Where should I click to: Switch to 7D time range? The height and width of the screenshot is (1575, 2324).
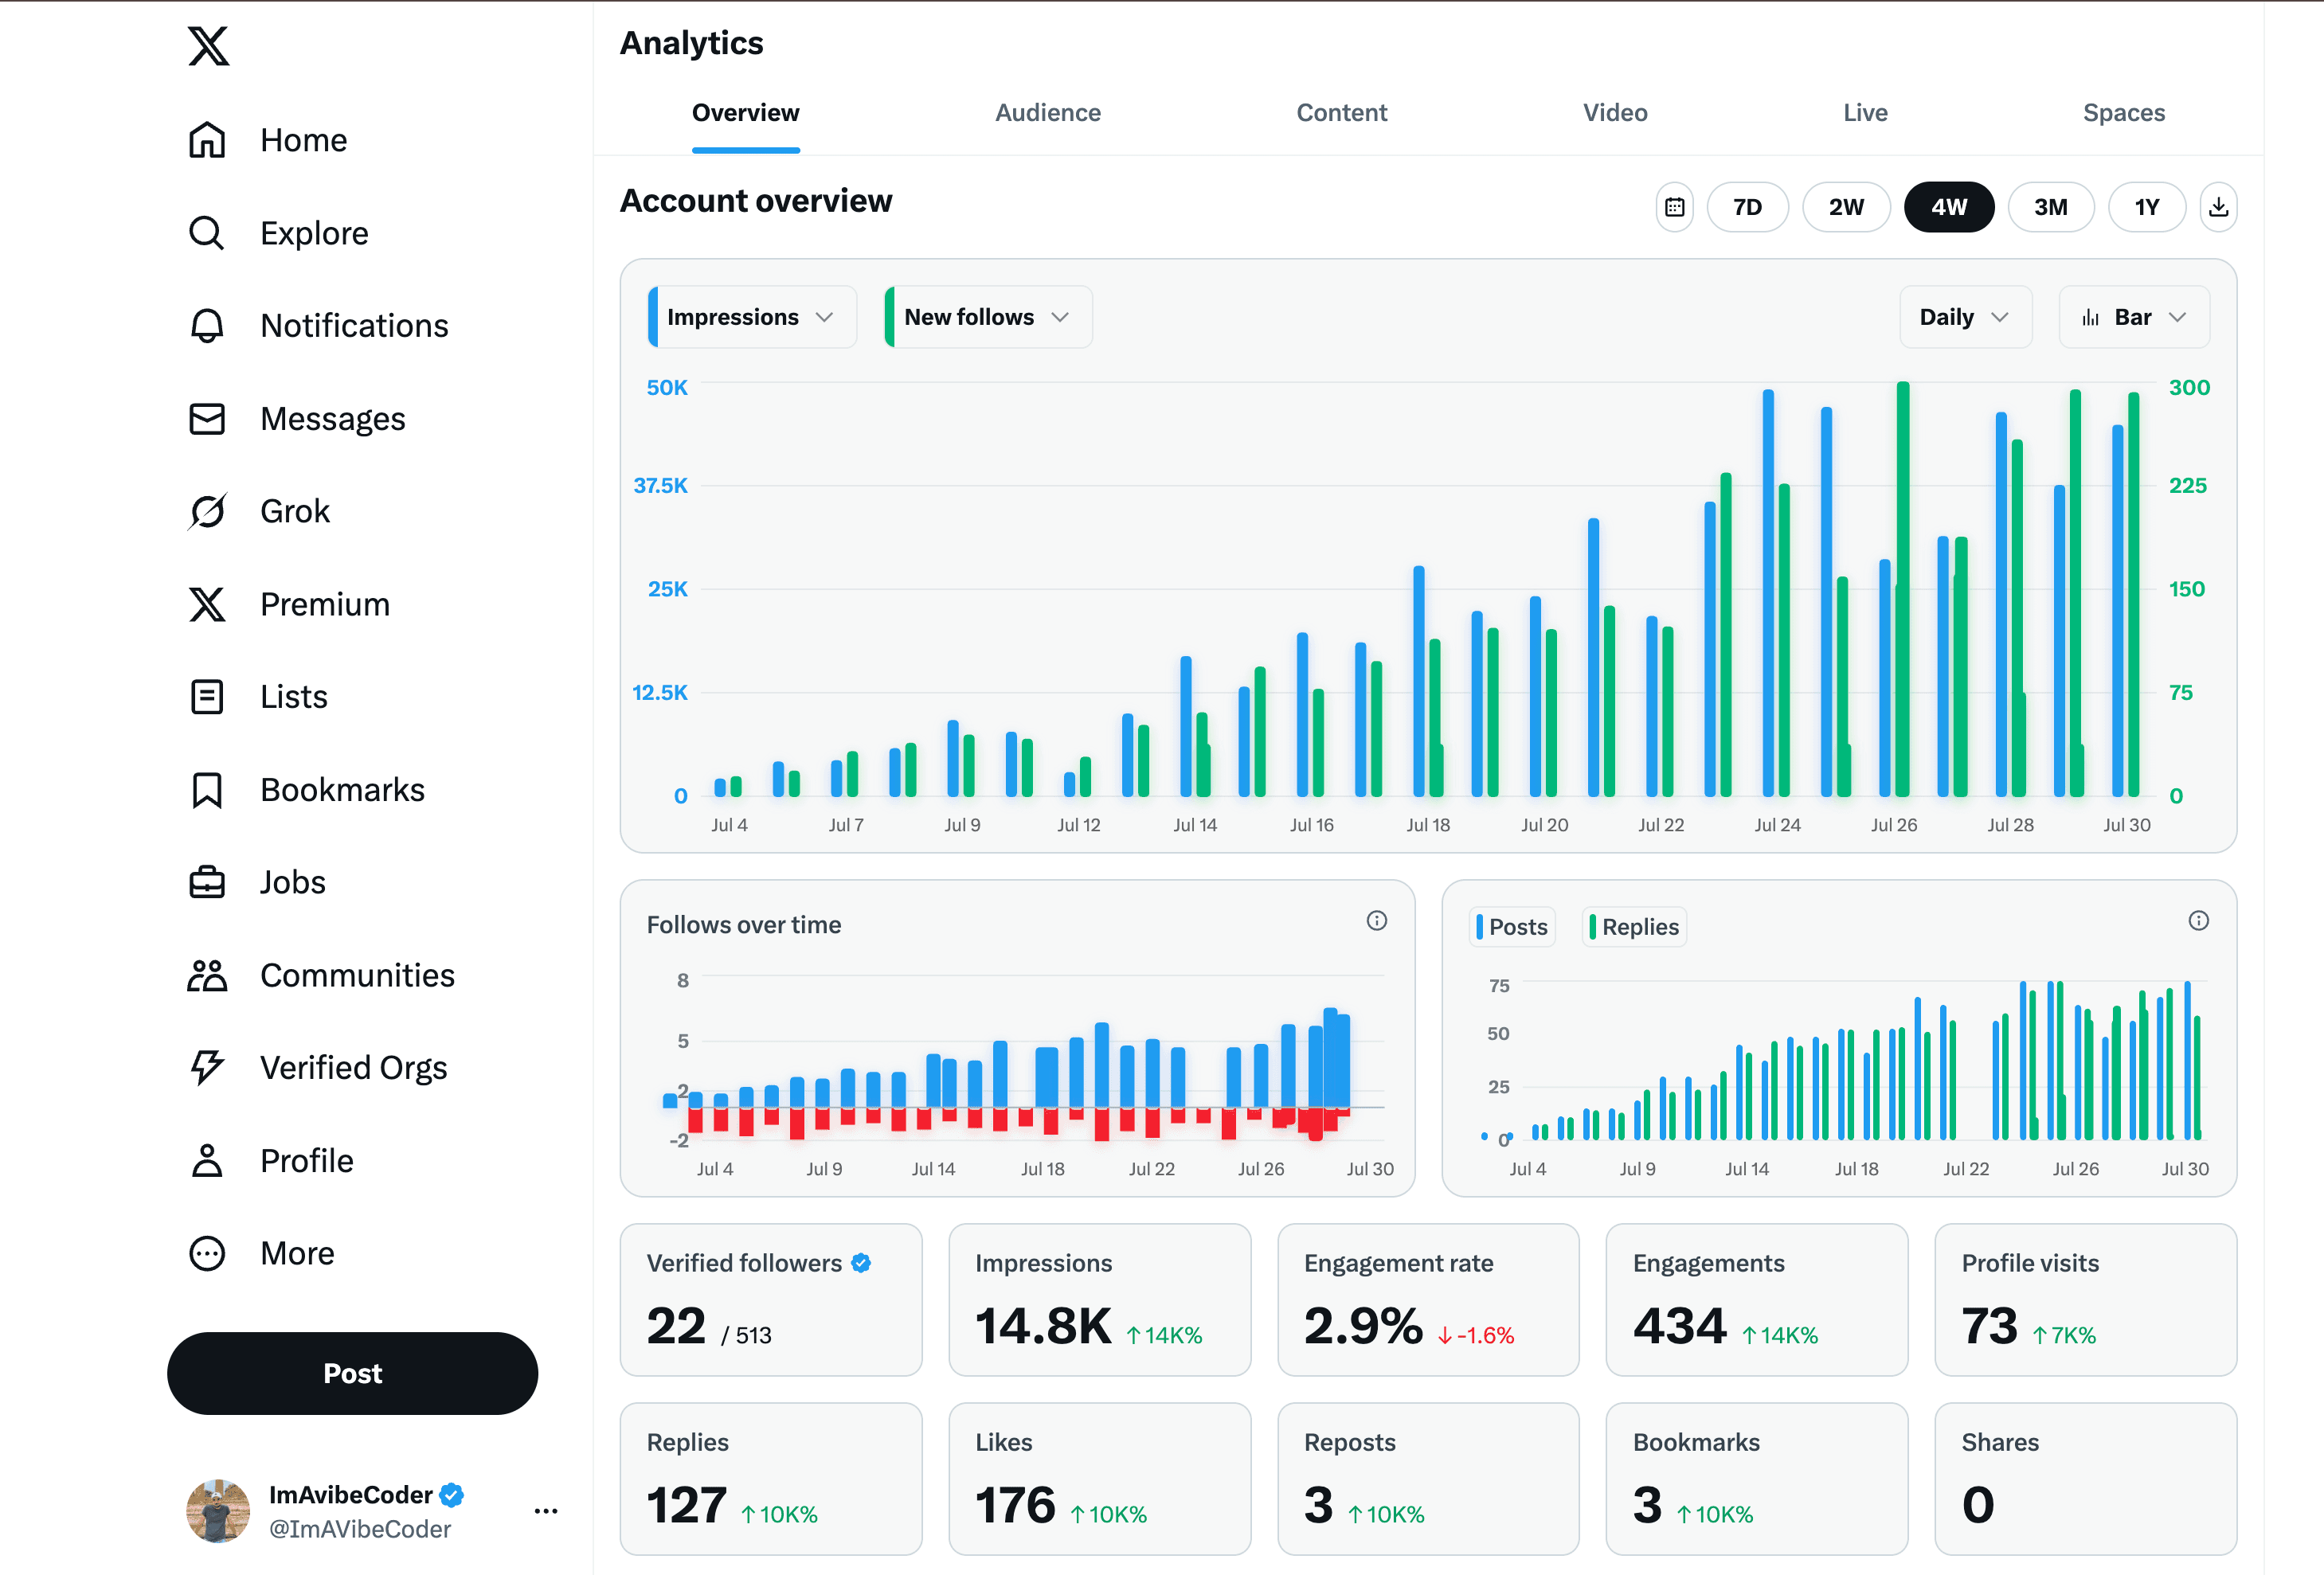pos(1747,207)
